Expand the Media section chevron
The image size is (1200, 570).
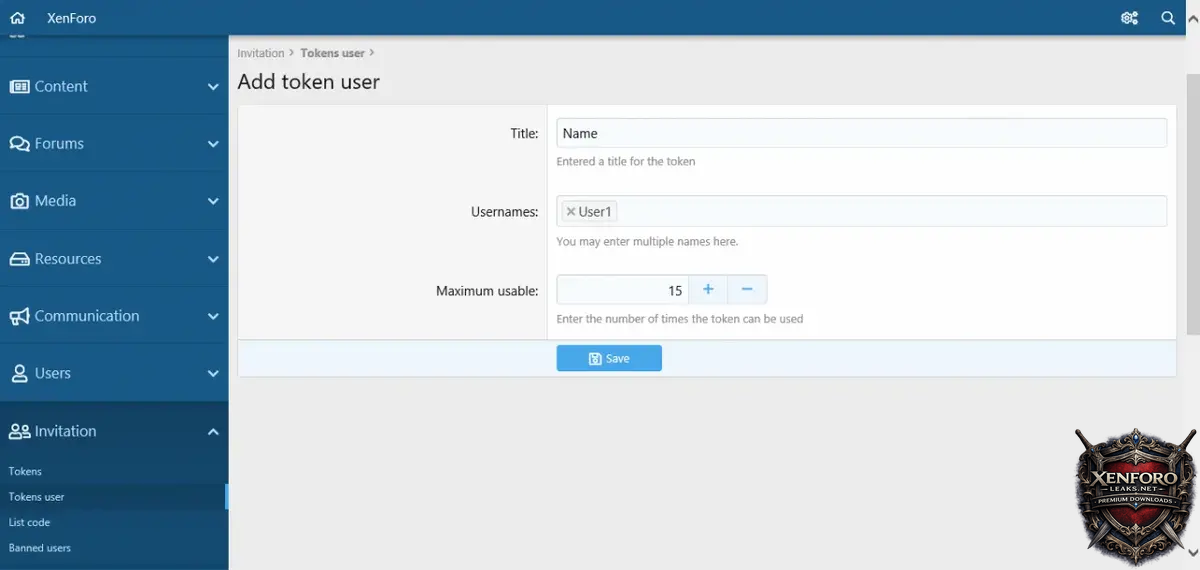(x=213, y=201)
